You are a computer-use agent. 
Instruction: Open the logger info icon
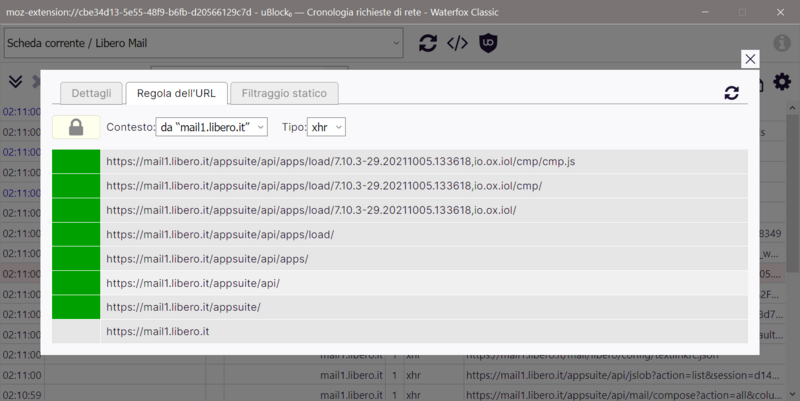(782, 43)
